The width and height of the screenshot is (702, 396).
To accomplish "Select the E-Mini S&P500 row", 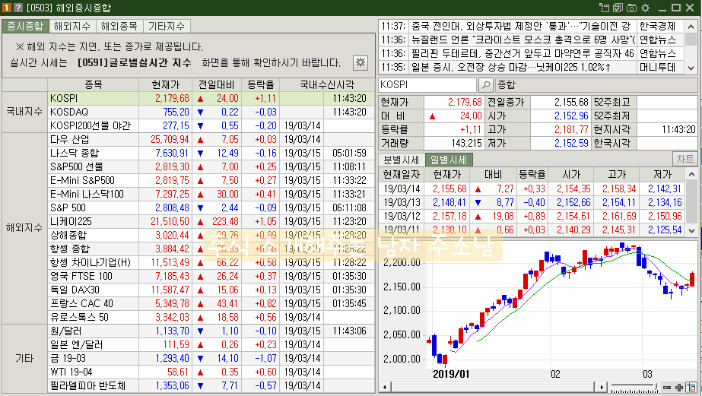I will pos(211,180).
